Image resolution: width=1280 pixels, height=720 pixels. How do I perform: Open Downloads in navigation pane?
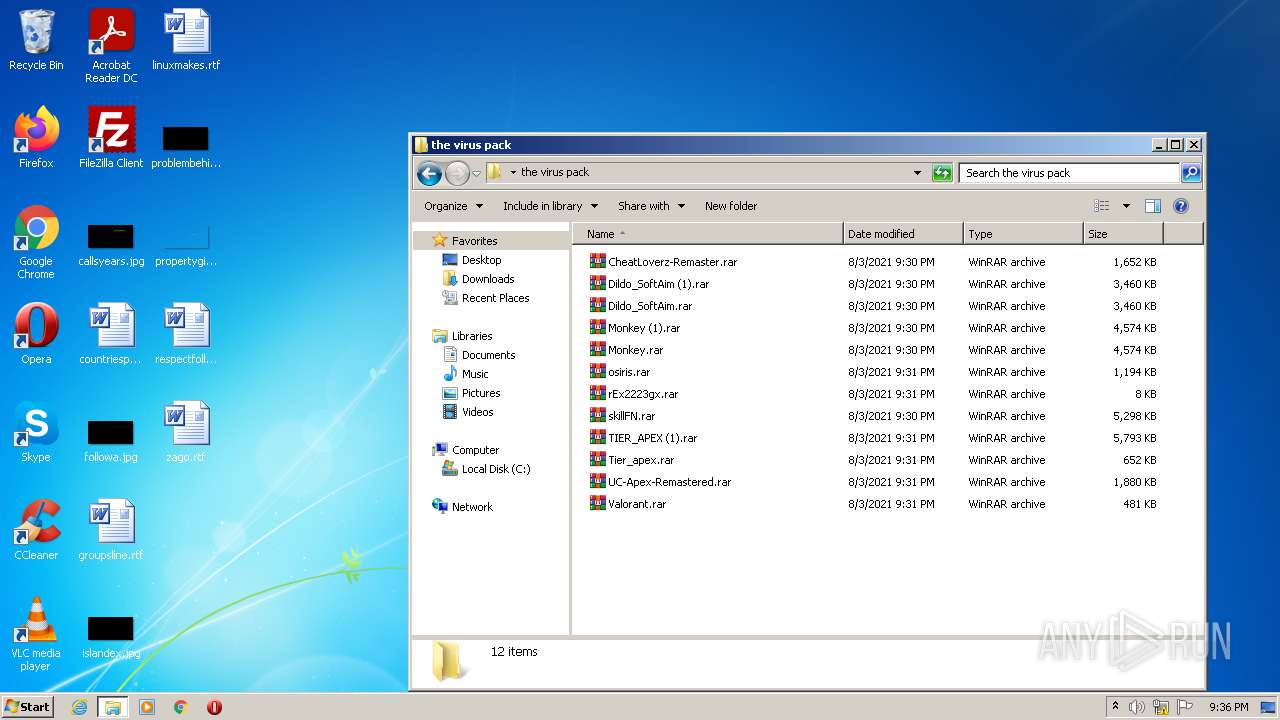[x=488, y=279]
